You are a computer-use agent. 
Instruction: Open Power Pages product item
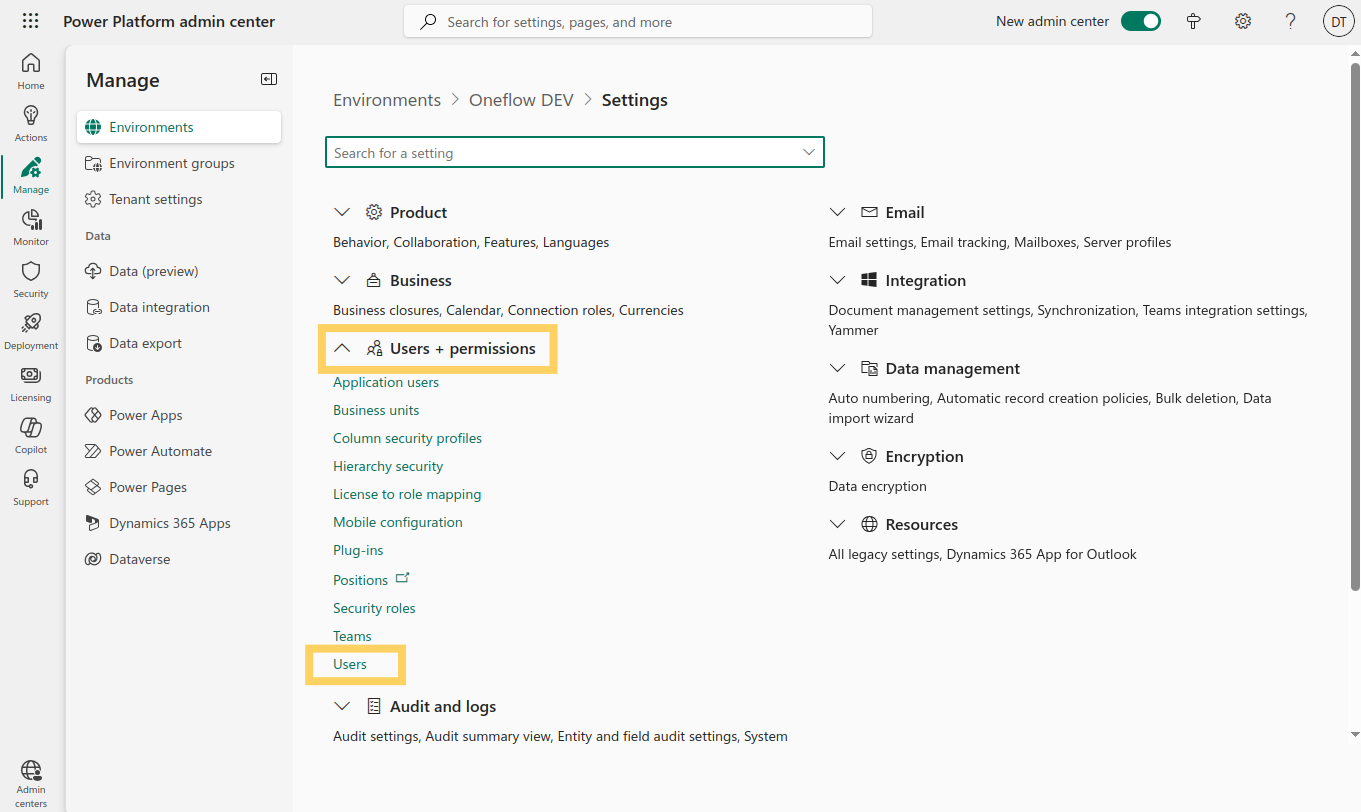pyautogui.click(x=179, y=487)
